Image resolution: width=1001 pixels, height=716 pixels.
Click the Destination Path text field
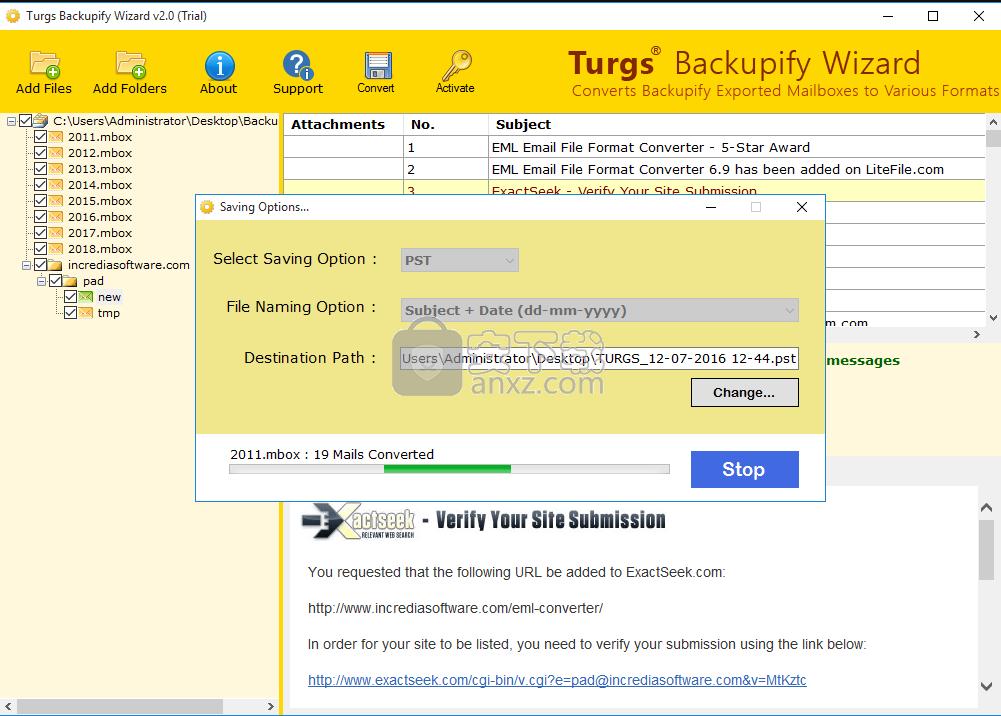click(599, 358)
